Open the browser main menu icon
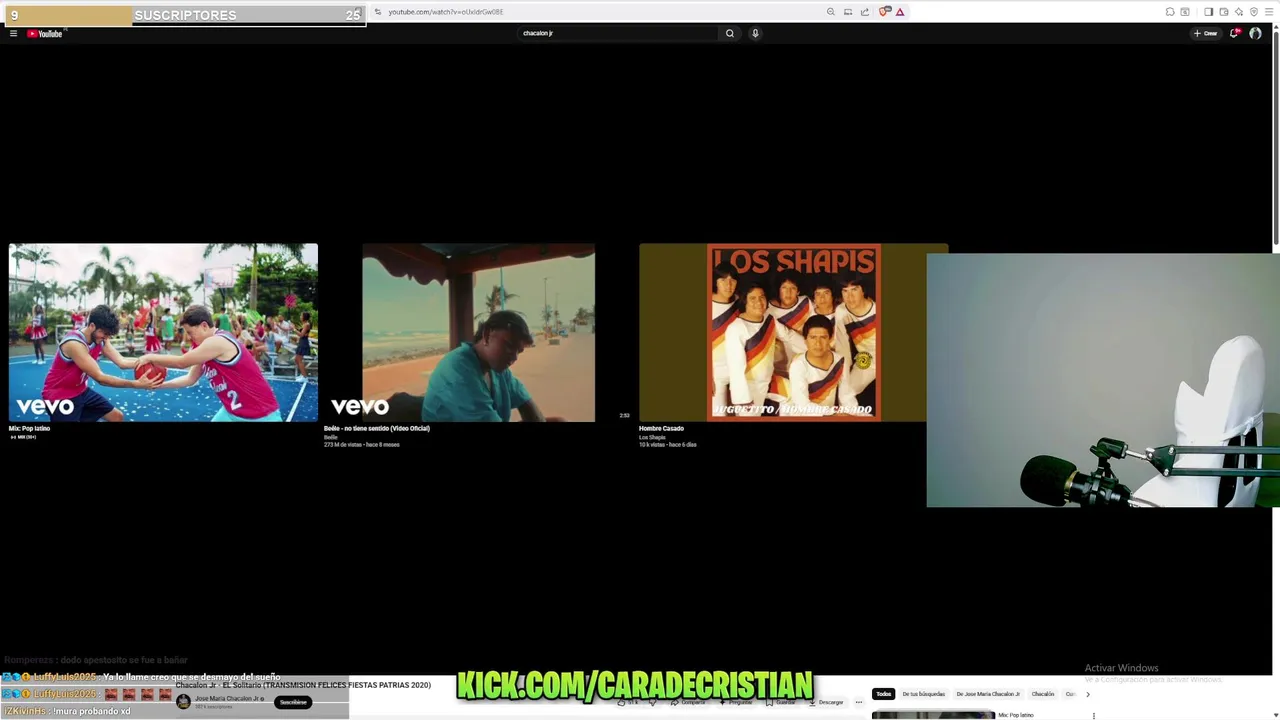This screenshot has height=720, width=1280. 1268,12
